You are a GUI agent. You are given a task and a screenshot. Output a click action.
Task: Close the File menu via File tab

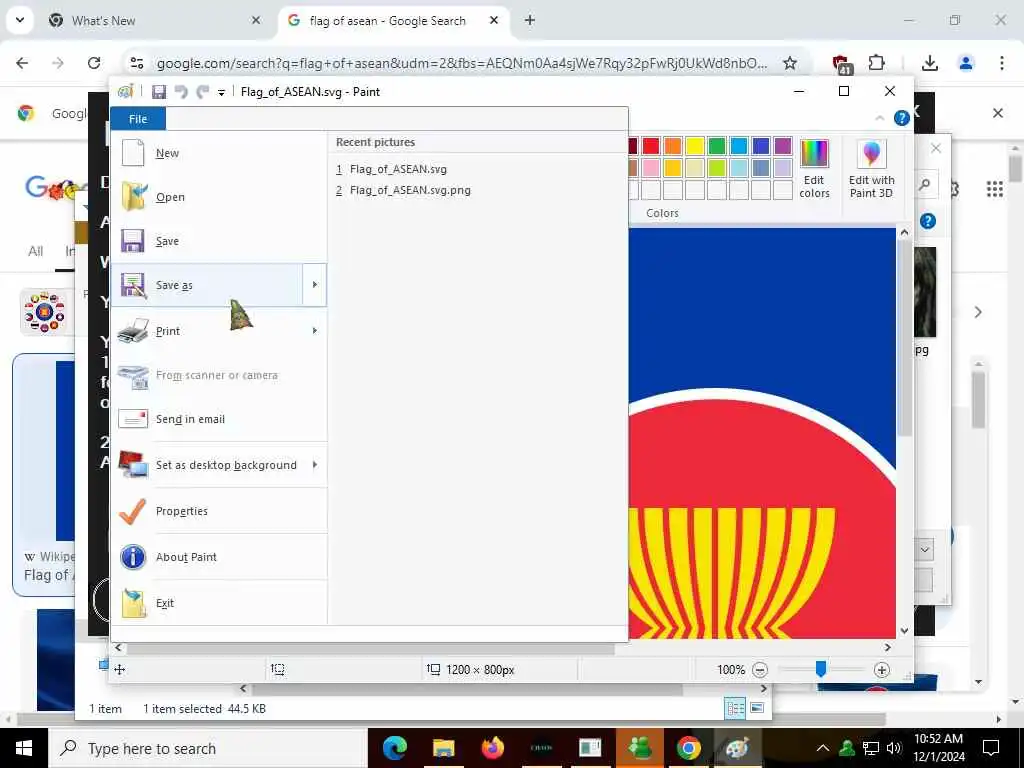(x=138, y=119)
